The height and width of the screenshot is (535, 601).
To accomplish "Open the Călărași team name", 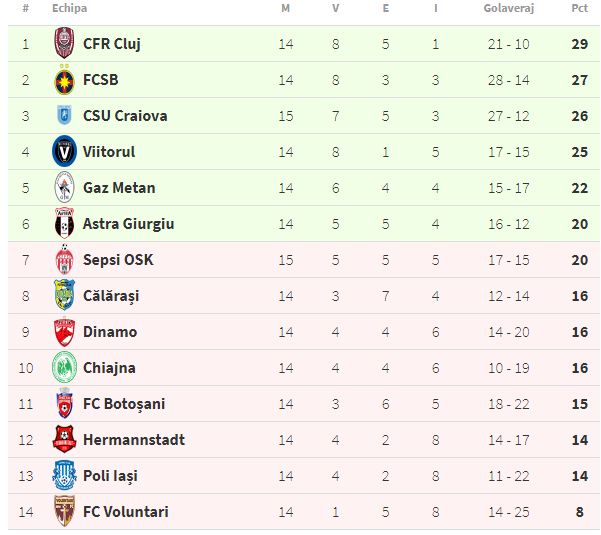I will [111, 296].
